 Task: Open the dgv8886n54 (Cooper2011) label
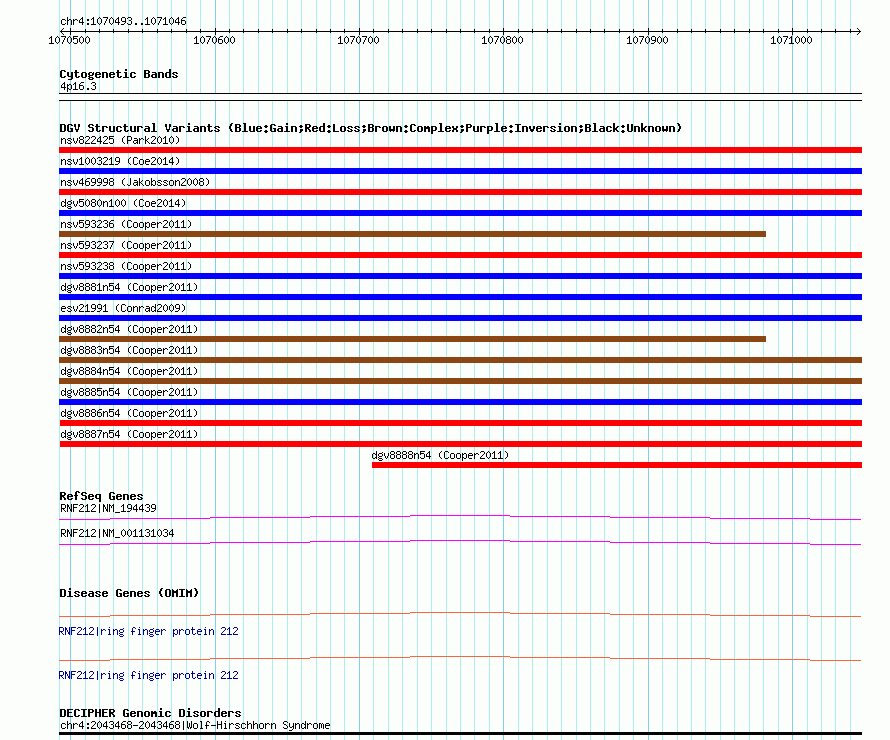click(x=129, y=413)
